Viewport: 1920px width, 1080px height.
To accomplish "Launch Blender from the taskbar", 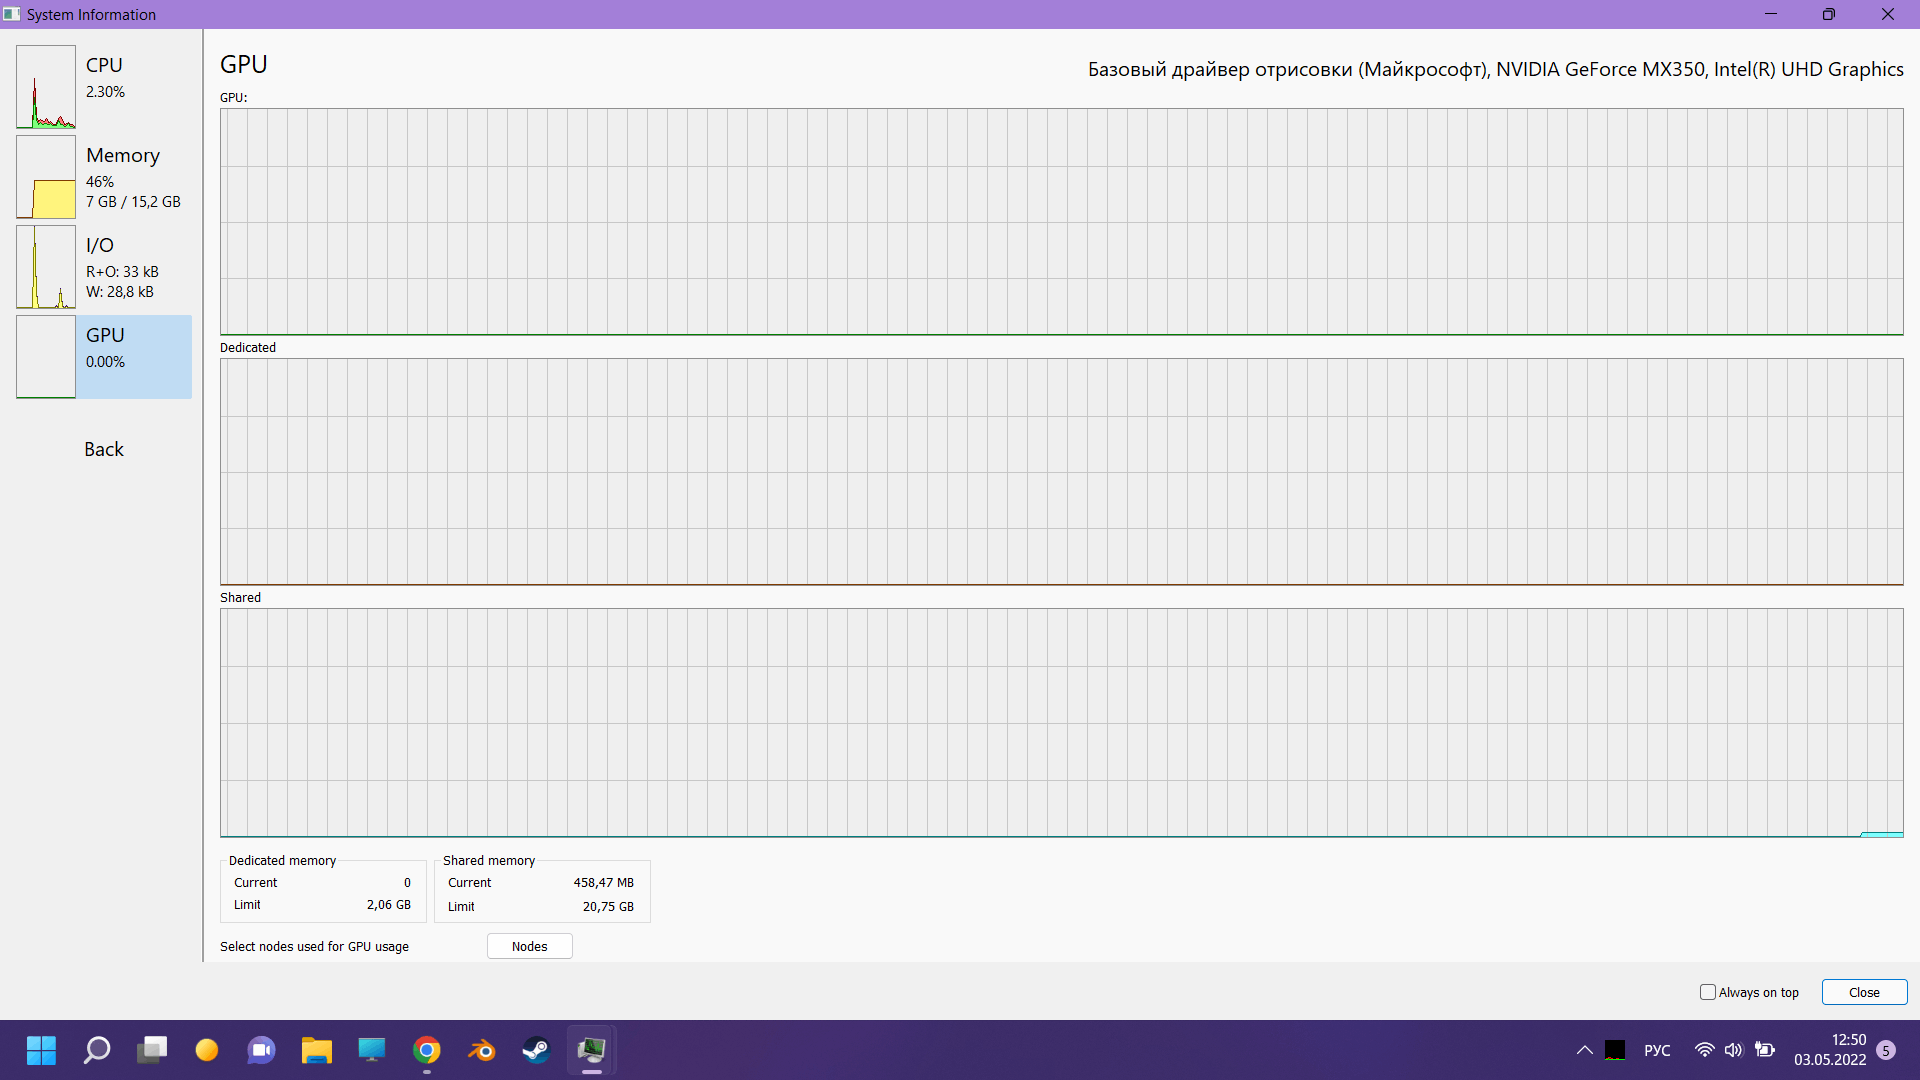I will point(482,1050).
